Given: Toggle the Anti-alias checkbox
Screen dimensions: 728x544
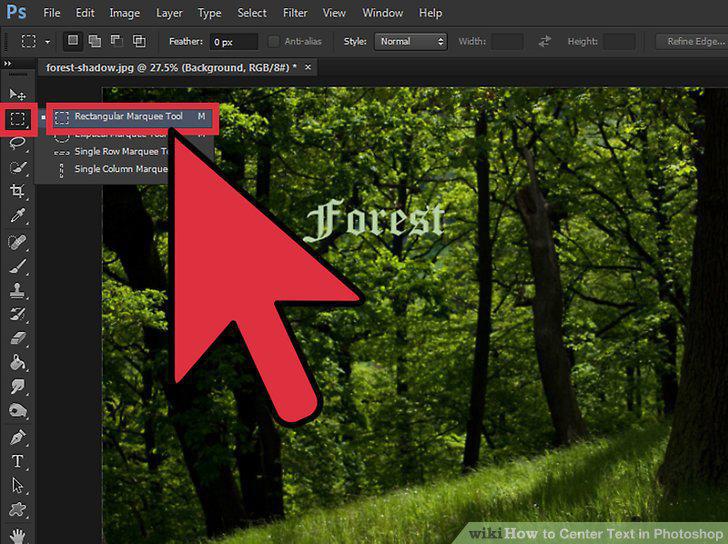Looking at the screenshot, I should pos(273,41).
